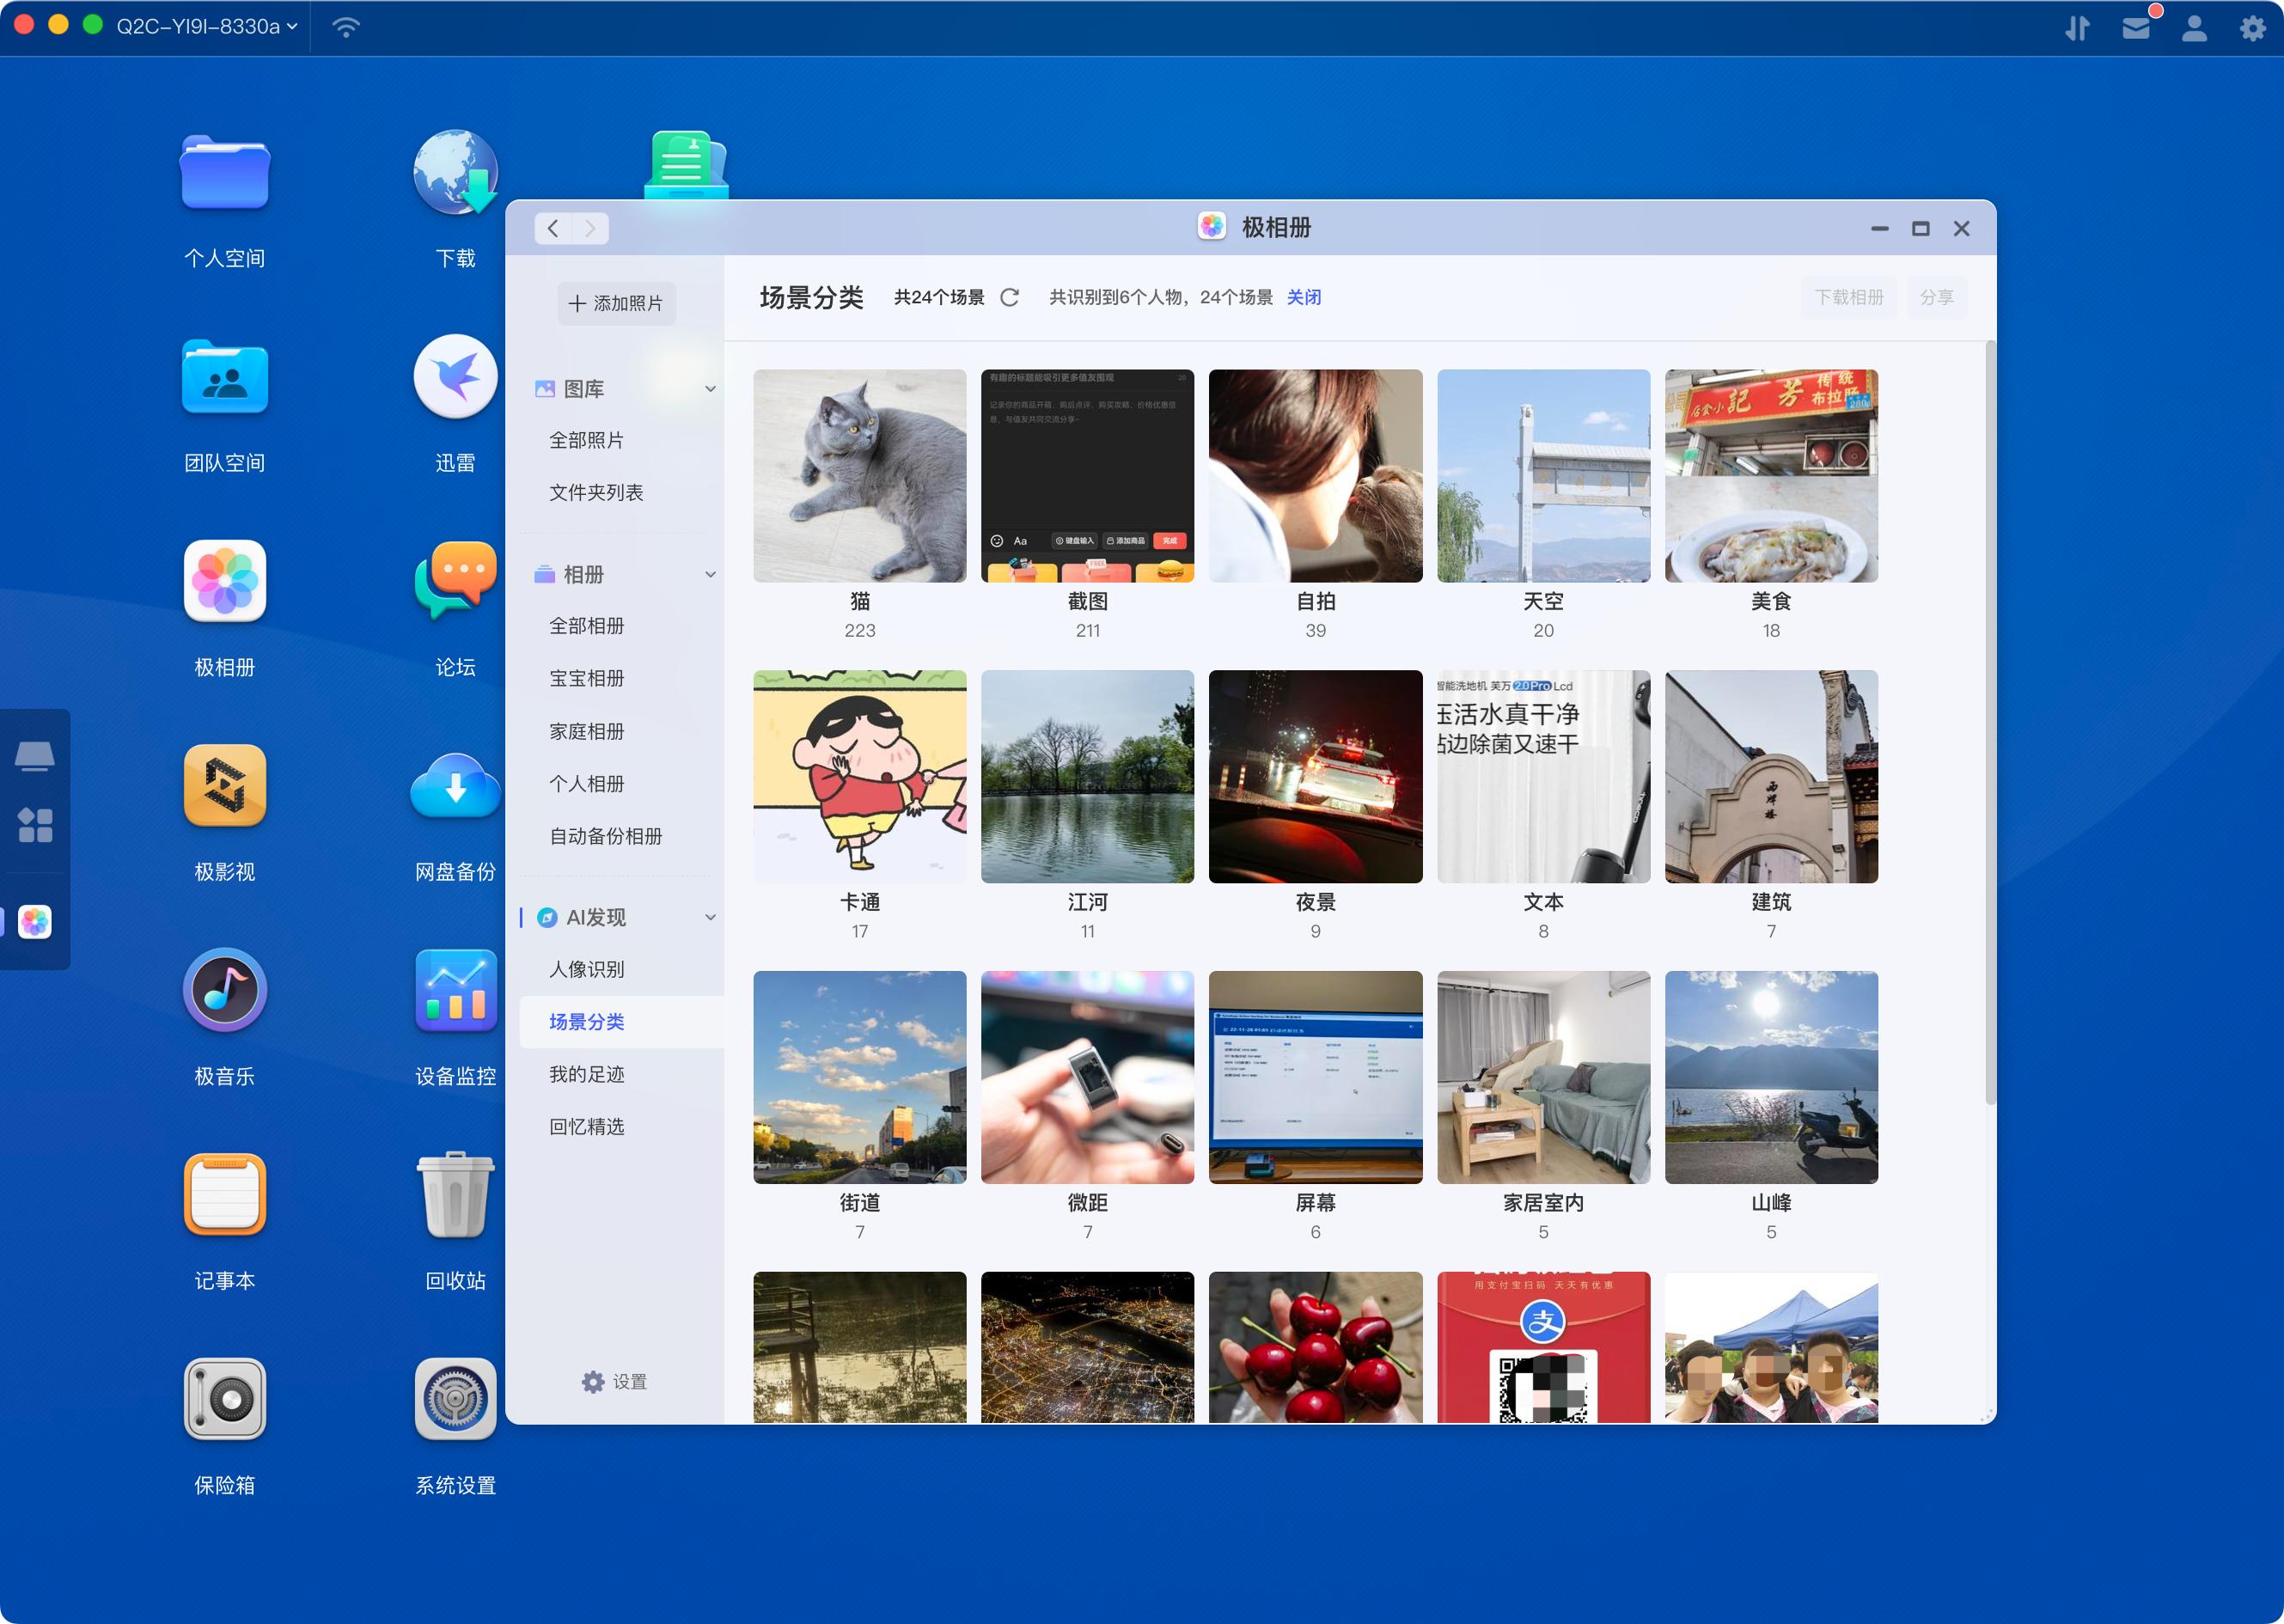
Task: Collapse the AI发现 section chevron
Action: [x=710, y=917]
